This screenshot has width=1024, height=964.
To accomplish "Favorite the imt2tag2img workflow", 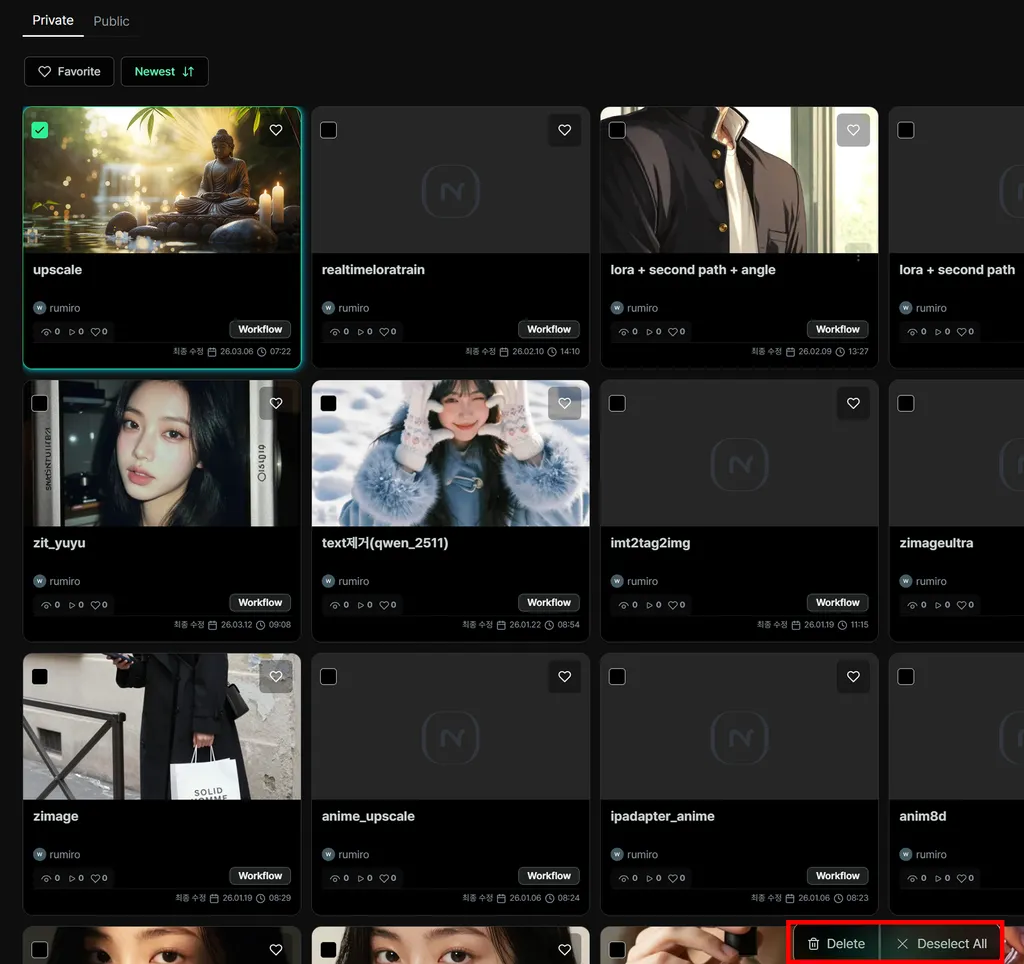I will pos(854,403).
